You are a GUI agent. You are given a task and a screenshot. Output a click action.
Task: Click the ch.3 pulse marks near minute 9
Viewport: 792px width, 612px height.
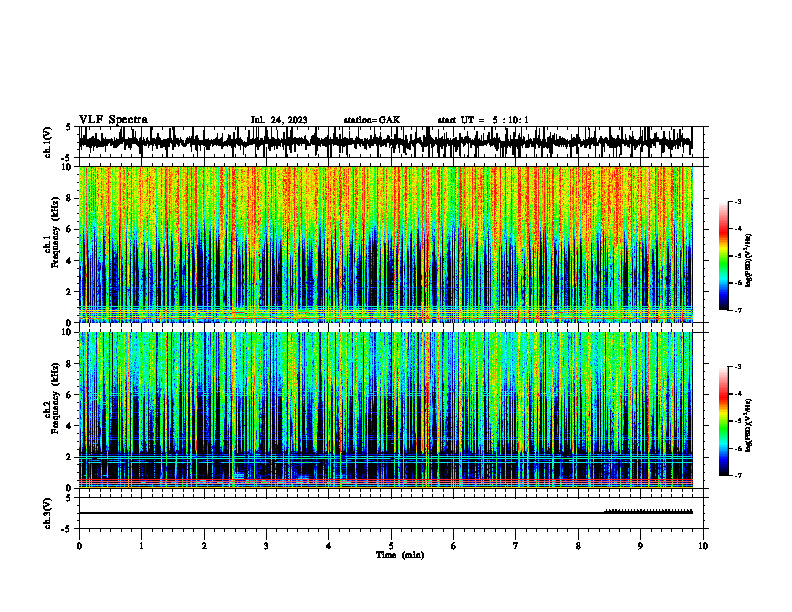coord(649,511)
